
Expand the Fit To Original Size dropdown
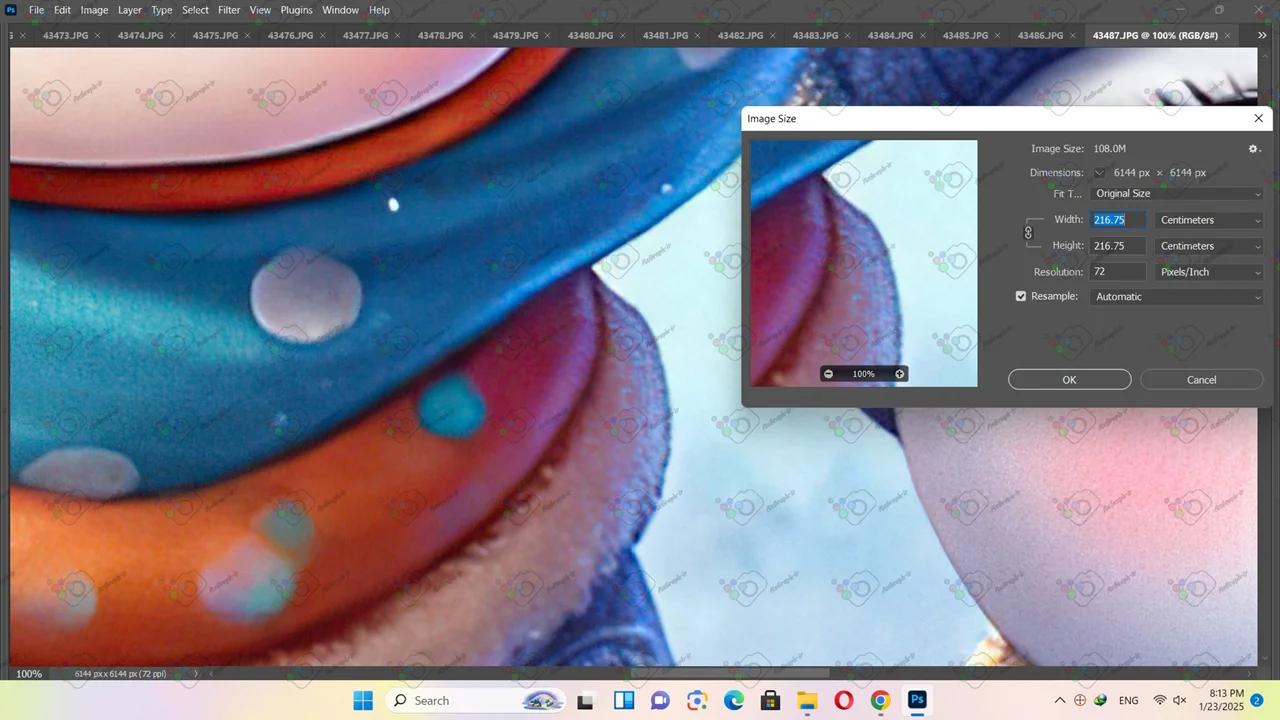pyautogui.click(x=1177, y=194)
